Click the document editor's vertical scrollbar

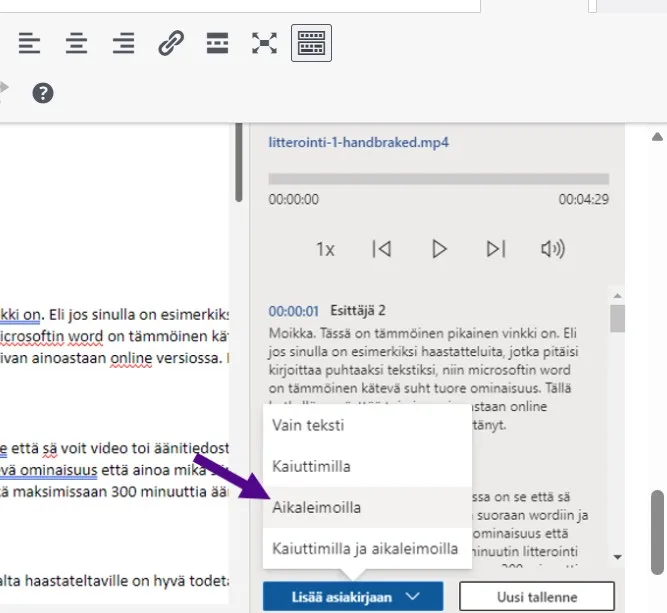239,163
